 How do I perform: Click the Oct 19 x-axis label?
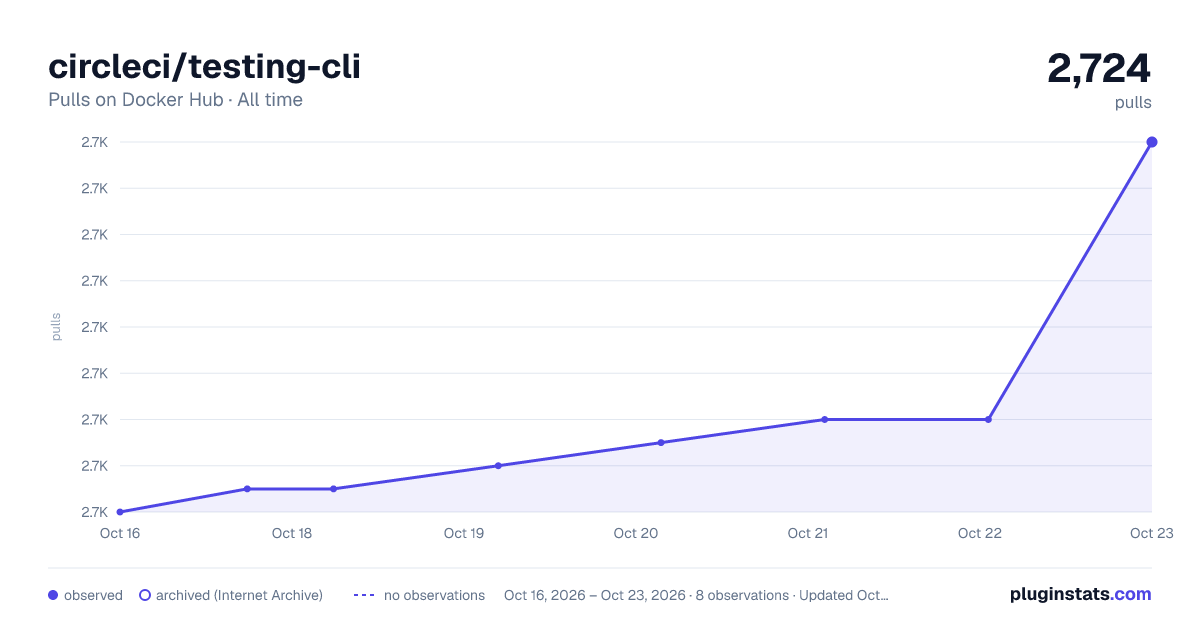tap(464, 533)
